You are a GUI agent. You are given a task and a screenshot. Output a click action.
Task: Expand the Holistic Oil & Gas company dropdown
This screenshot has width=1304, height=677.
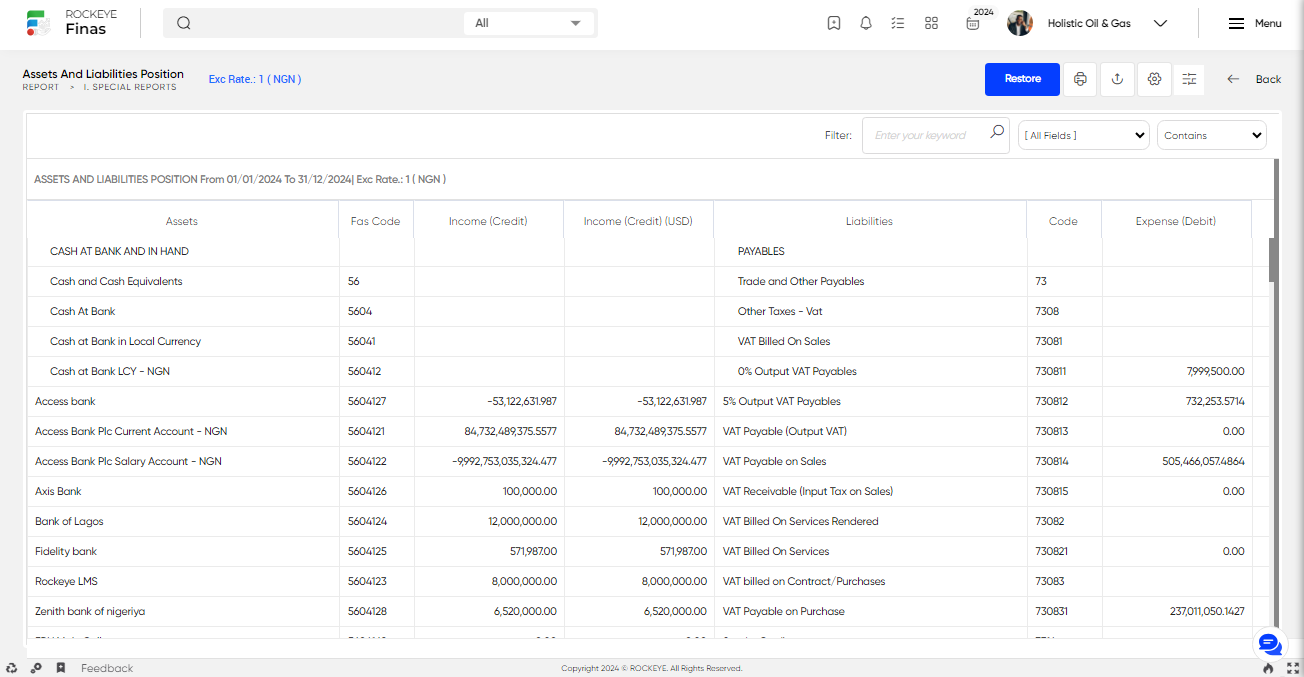point(1160,23)
